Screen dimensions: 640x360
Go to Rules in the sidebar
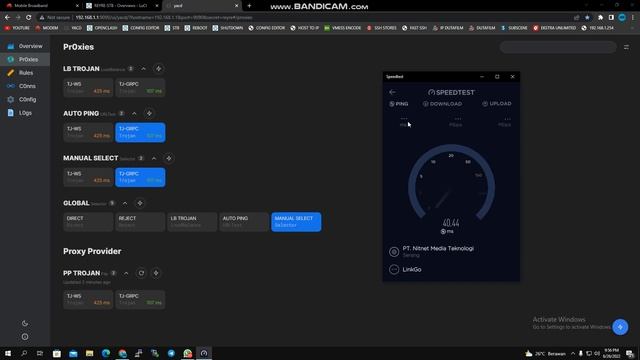(x=25, y=73)
